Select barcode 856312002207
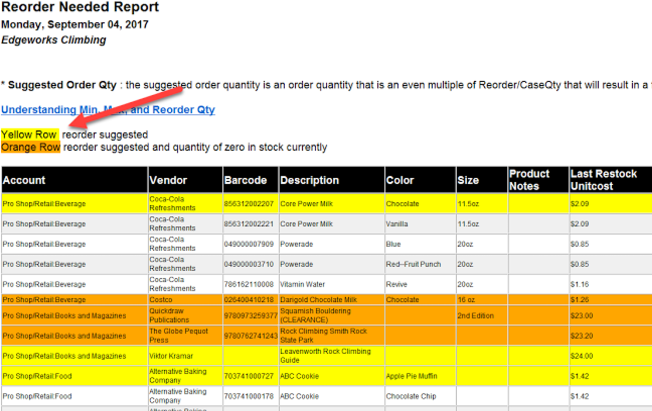This screenshot has height=411, width=652. pos(249,204)
